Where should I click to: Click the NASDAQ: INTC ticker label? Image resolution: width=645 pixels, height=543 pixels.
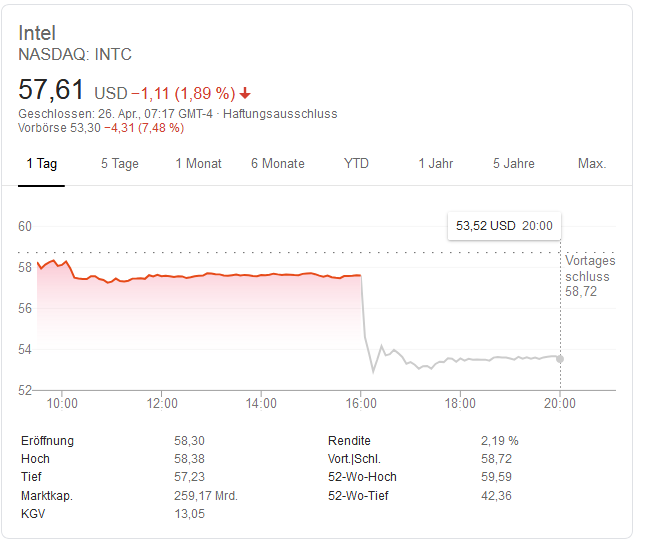(75, 54)
